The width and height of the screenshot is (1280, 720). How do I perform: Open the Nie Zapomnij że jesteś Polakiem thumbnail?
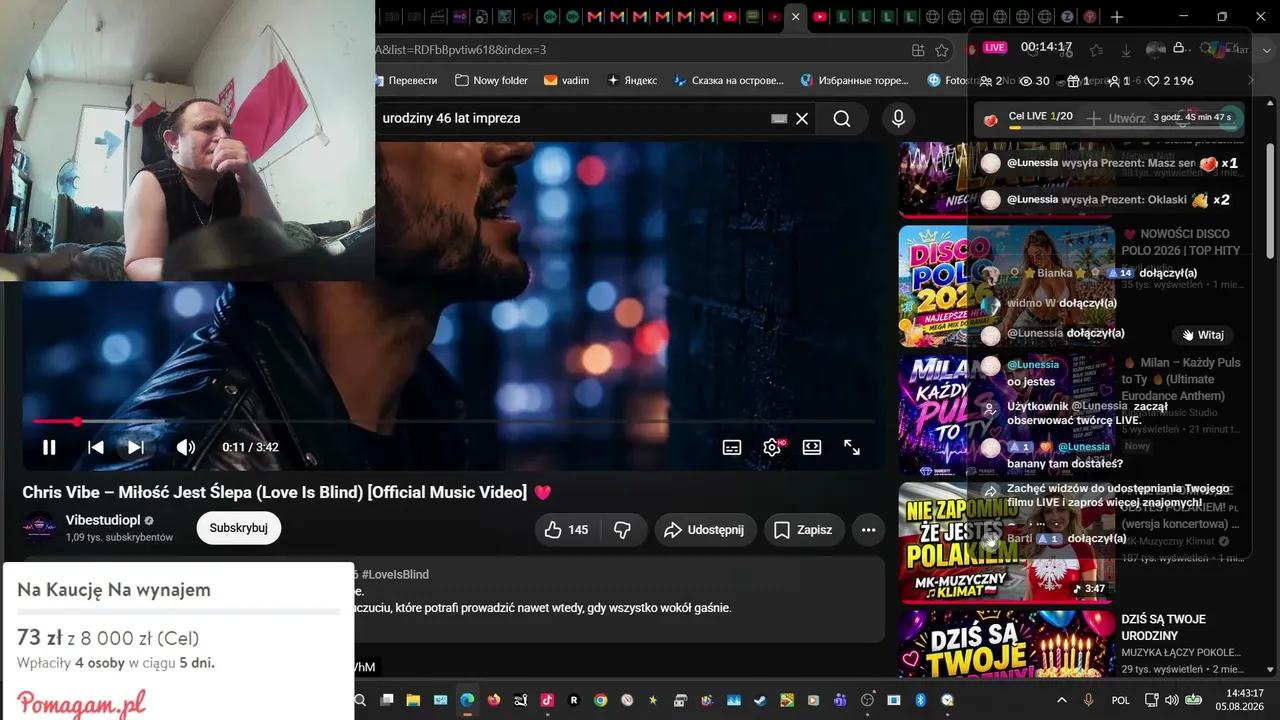(x=1006, y=543)
